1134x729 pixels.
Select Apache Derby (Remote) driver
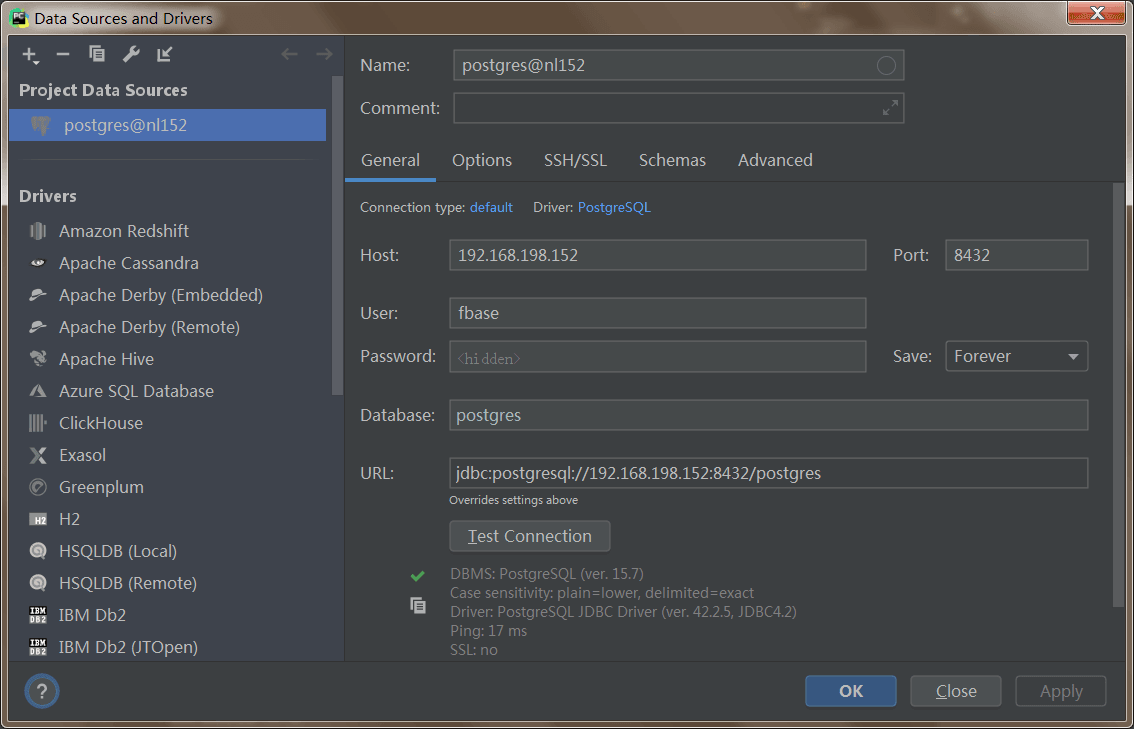pos(168,328)
